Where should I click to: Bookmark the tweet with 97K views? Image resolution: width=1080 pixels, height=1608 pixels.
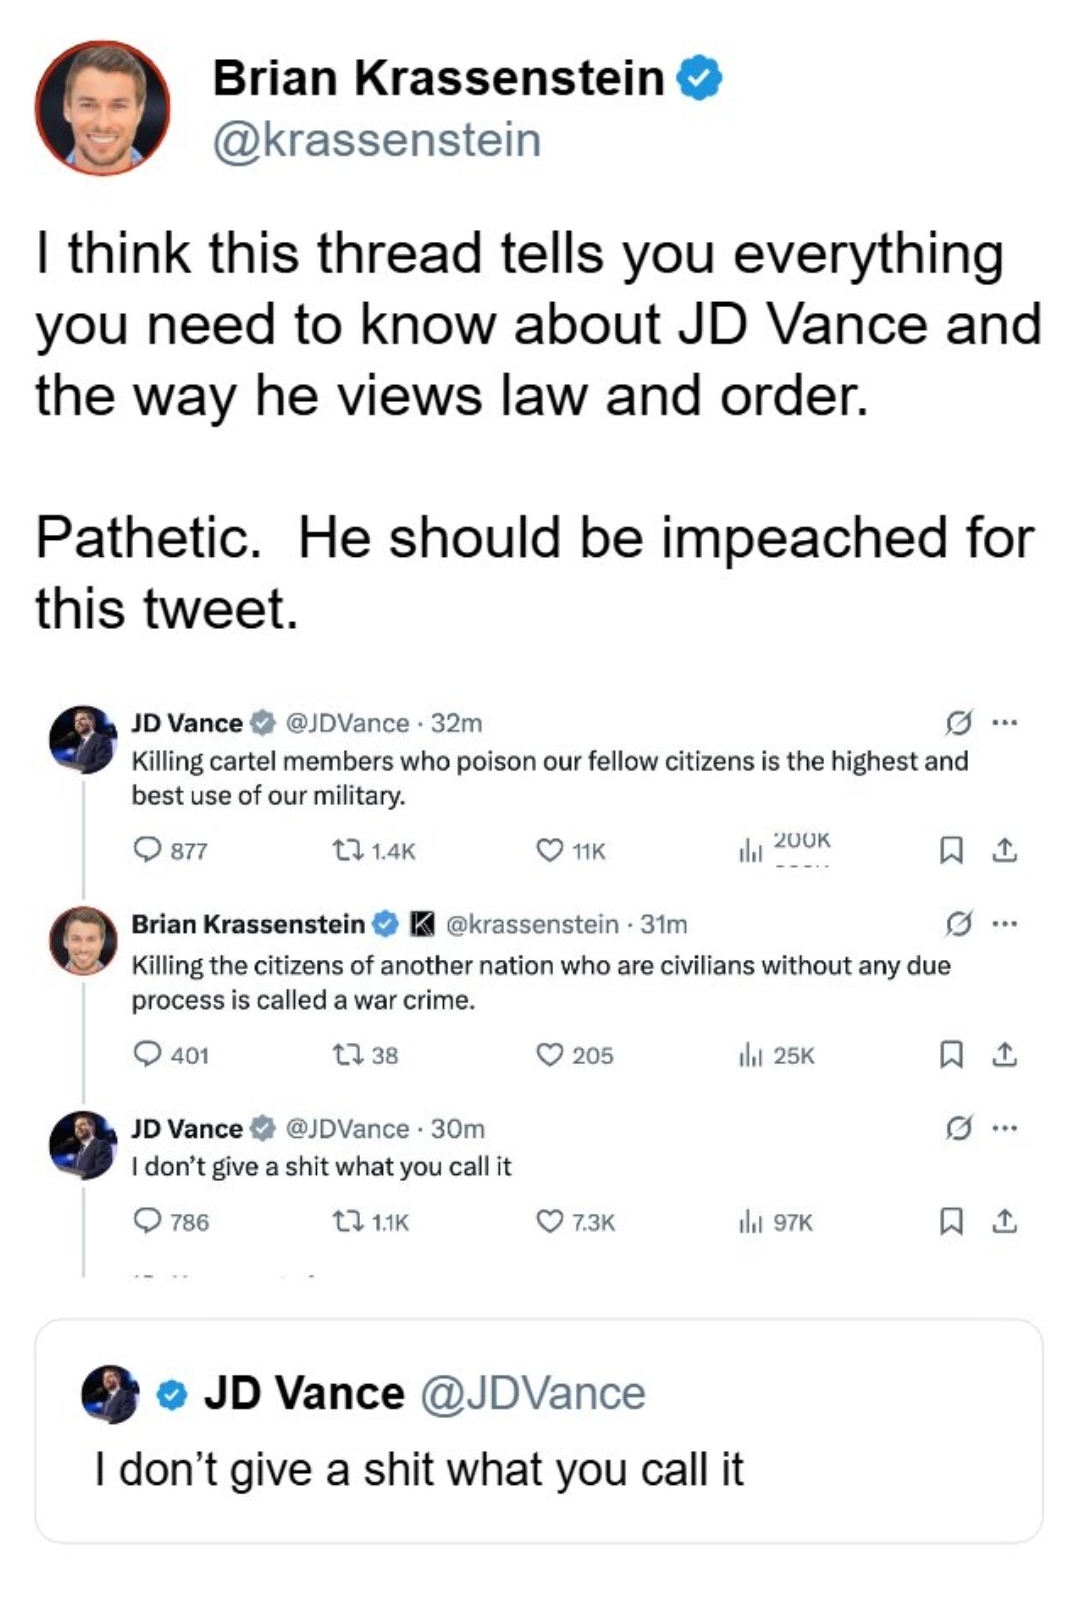(x=951, y=1221)
